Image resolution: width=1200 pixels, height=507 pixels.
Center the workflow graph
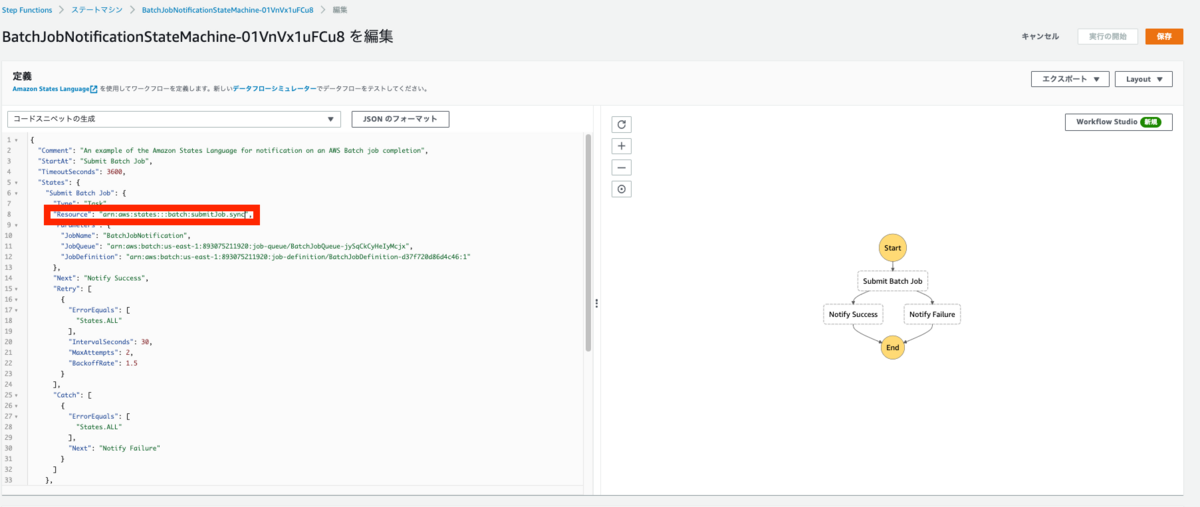tap(621, 189)
